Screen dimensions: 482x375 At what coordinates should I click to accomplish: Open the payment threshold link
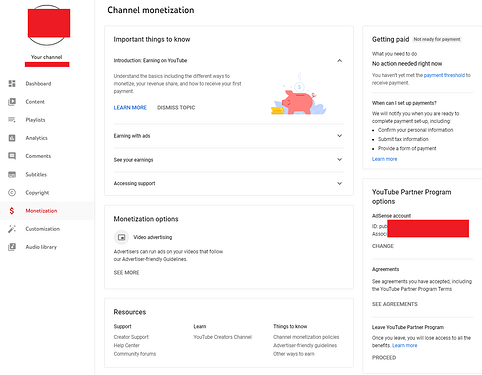[444, 75]
